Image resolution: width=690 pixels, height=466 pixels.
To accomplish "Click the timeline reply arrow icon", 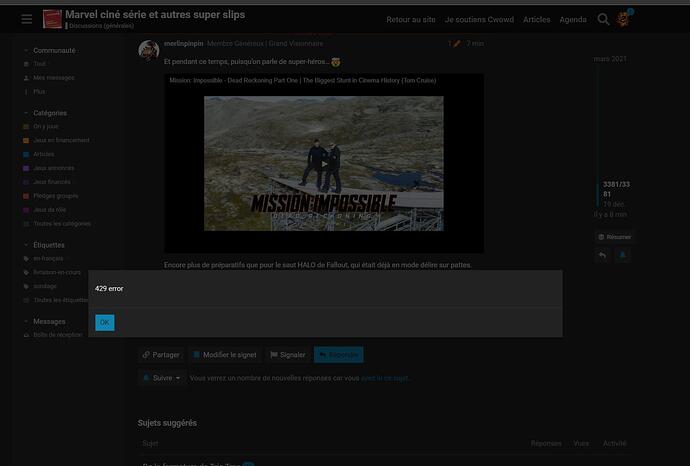I will (x=602, y=255).
